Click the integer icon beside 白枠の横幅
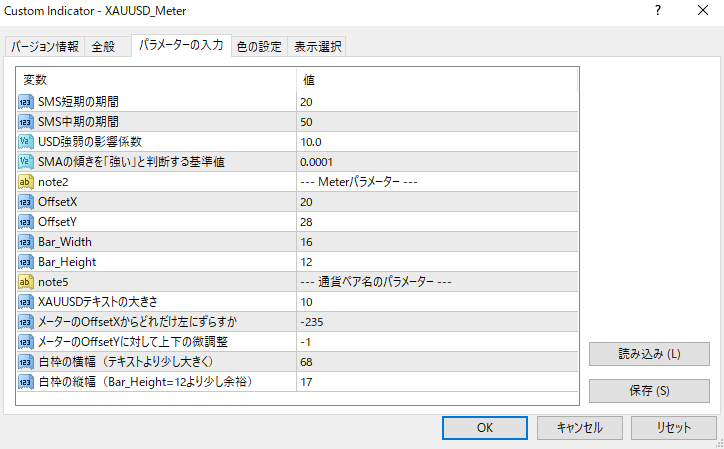 [x=25, y=362]
